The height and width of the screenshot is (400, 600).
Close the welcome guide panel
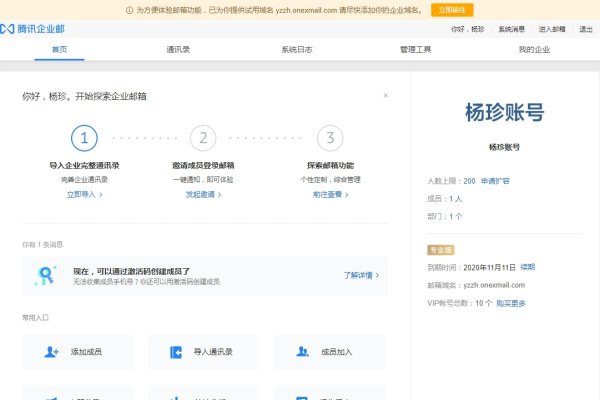(386, 95)
